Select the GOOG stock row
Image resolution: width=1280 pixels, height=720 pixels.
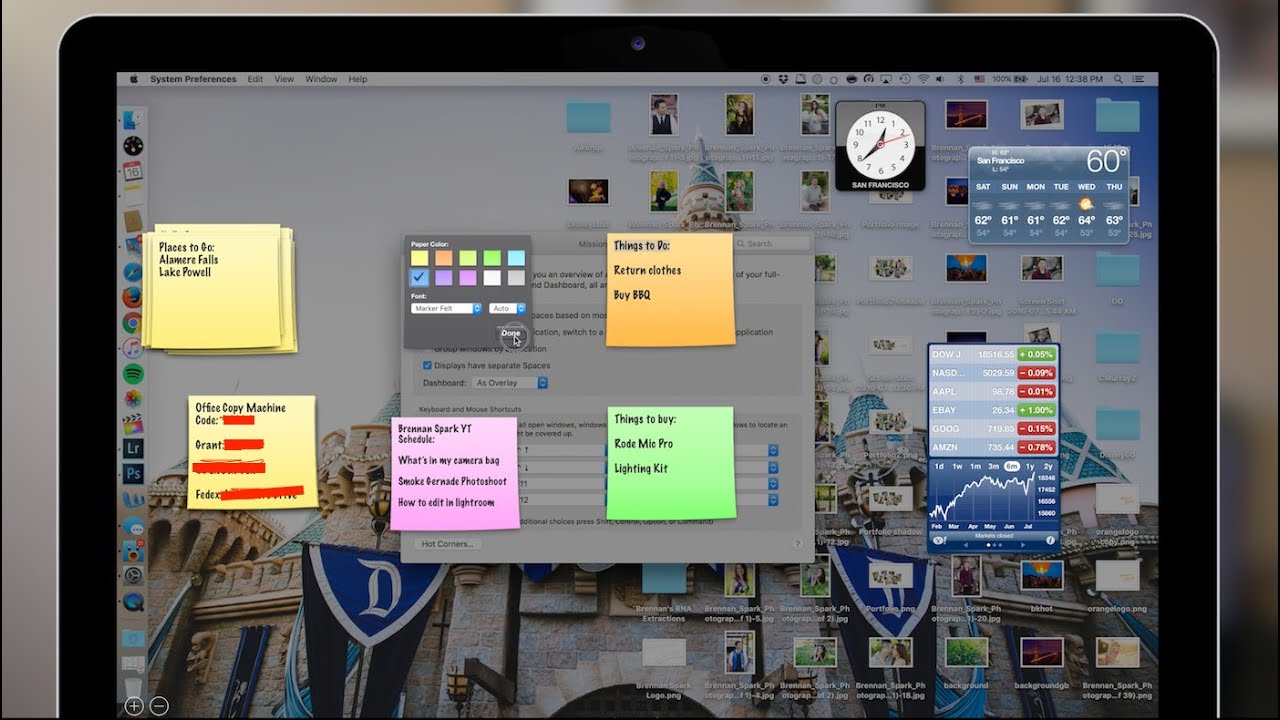point(993,428)
